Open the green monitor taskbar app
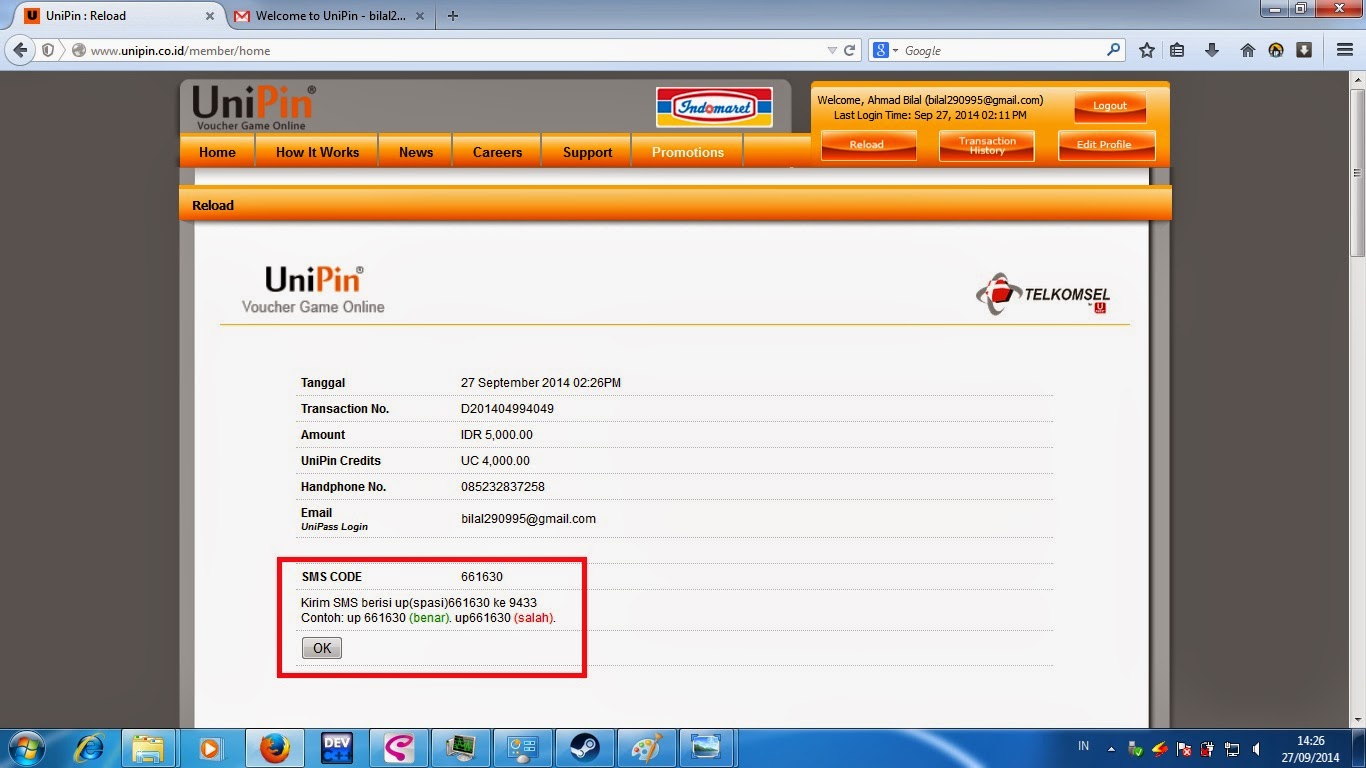 [x=460, y=748]
